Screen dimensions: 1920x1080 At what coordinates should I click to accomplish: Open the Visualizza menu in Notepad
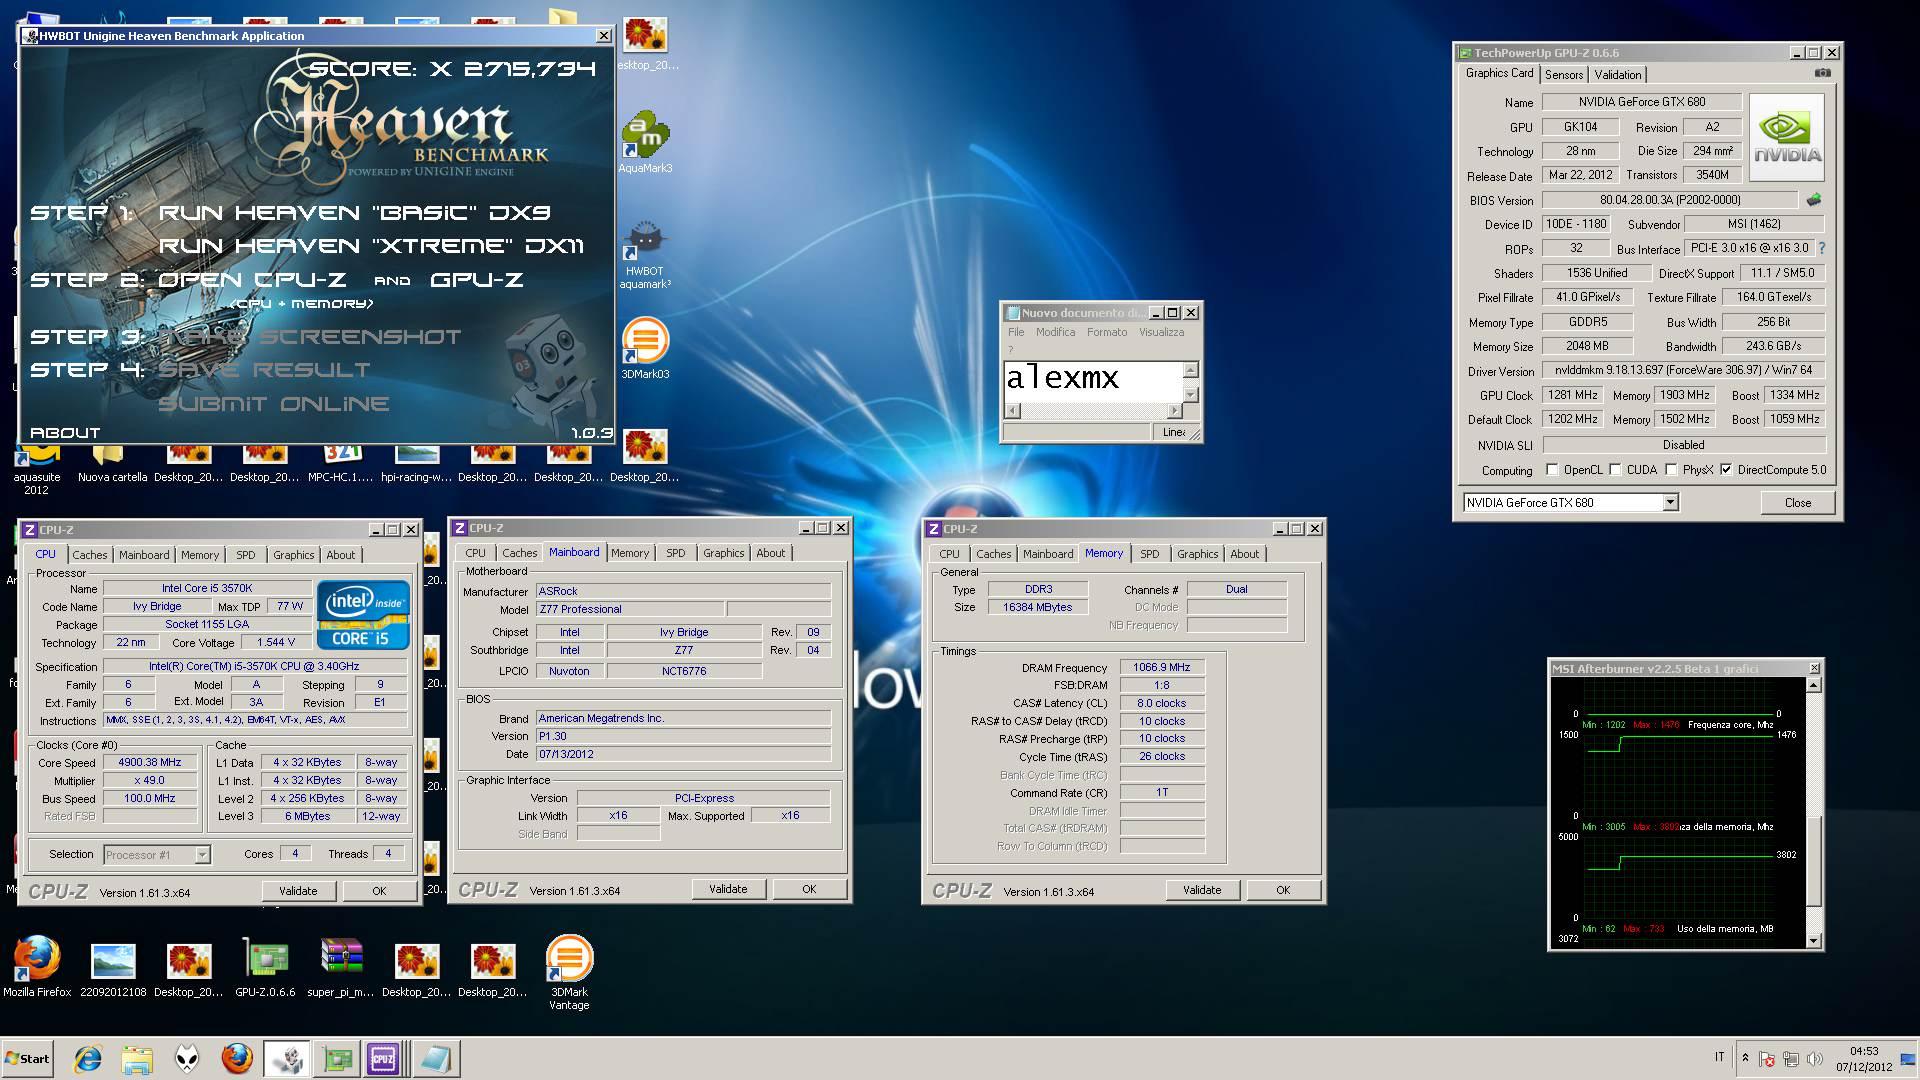click(1161, 332)
